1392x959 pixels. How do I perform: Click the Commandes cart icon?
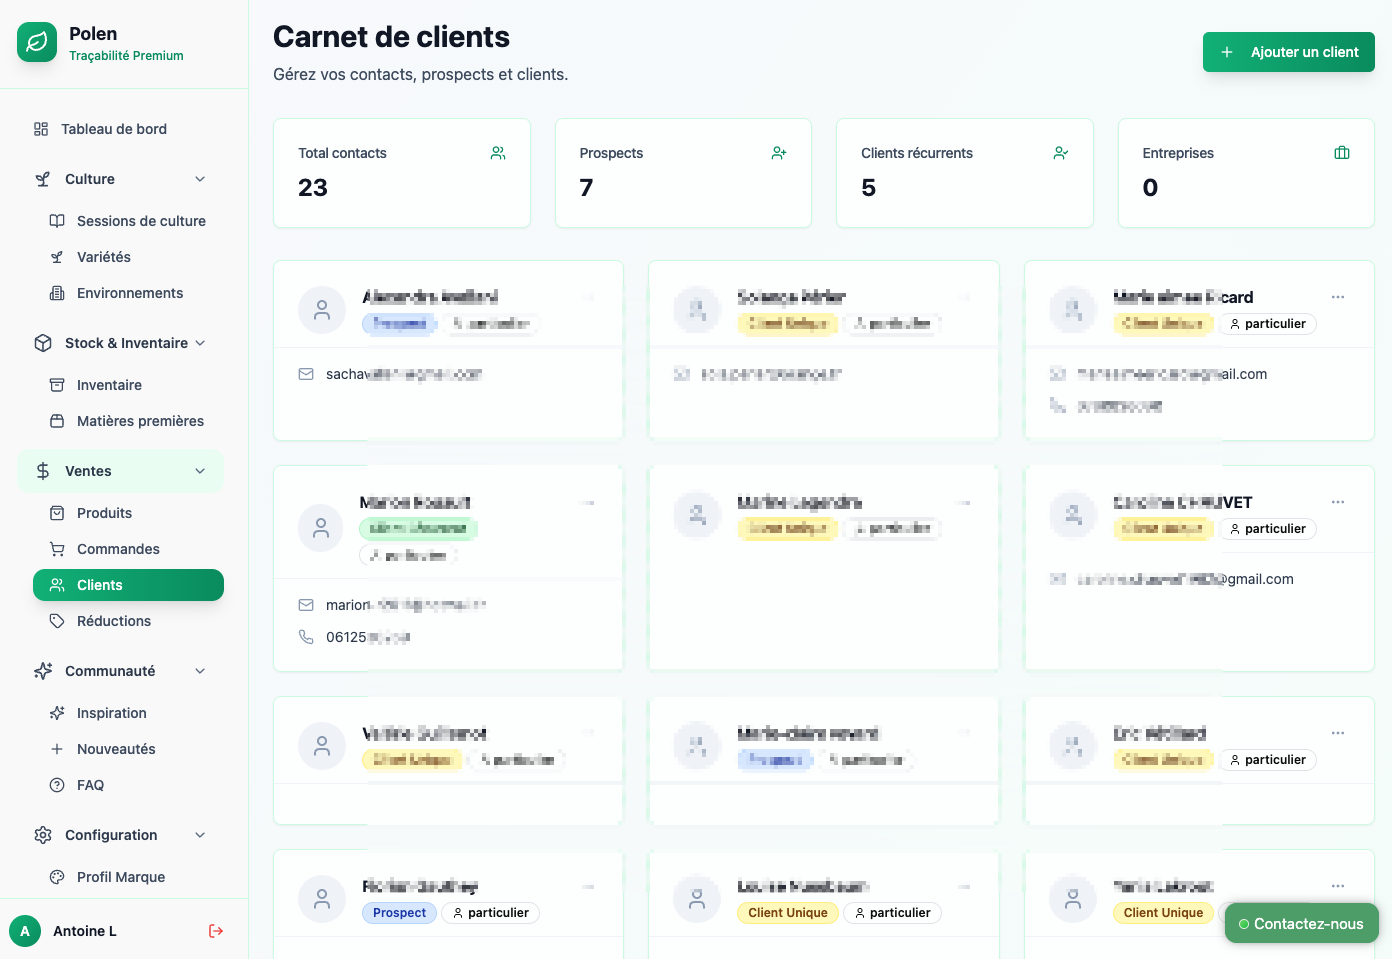57,549
